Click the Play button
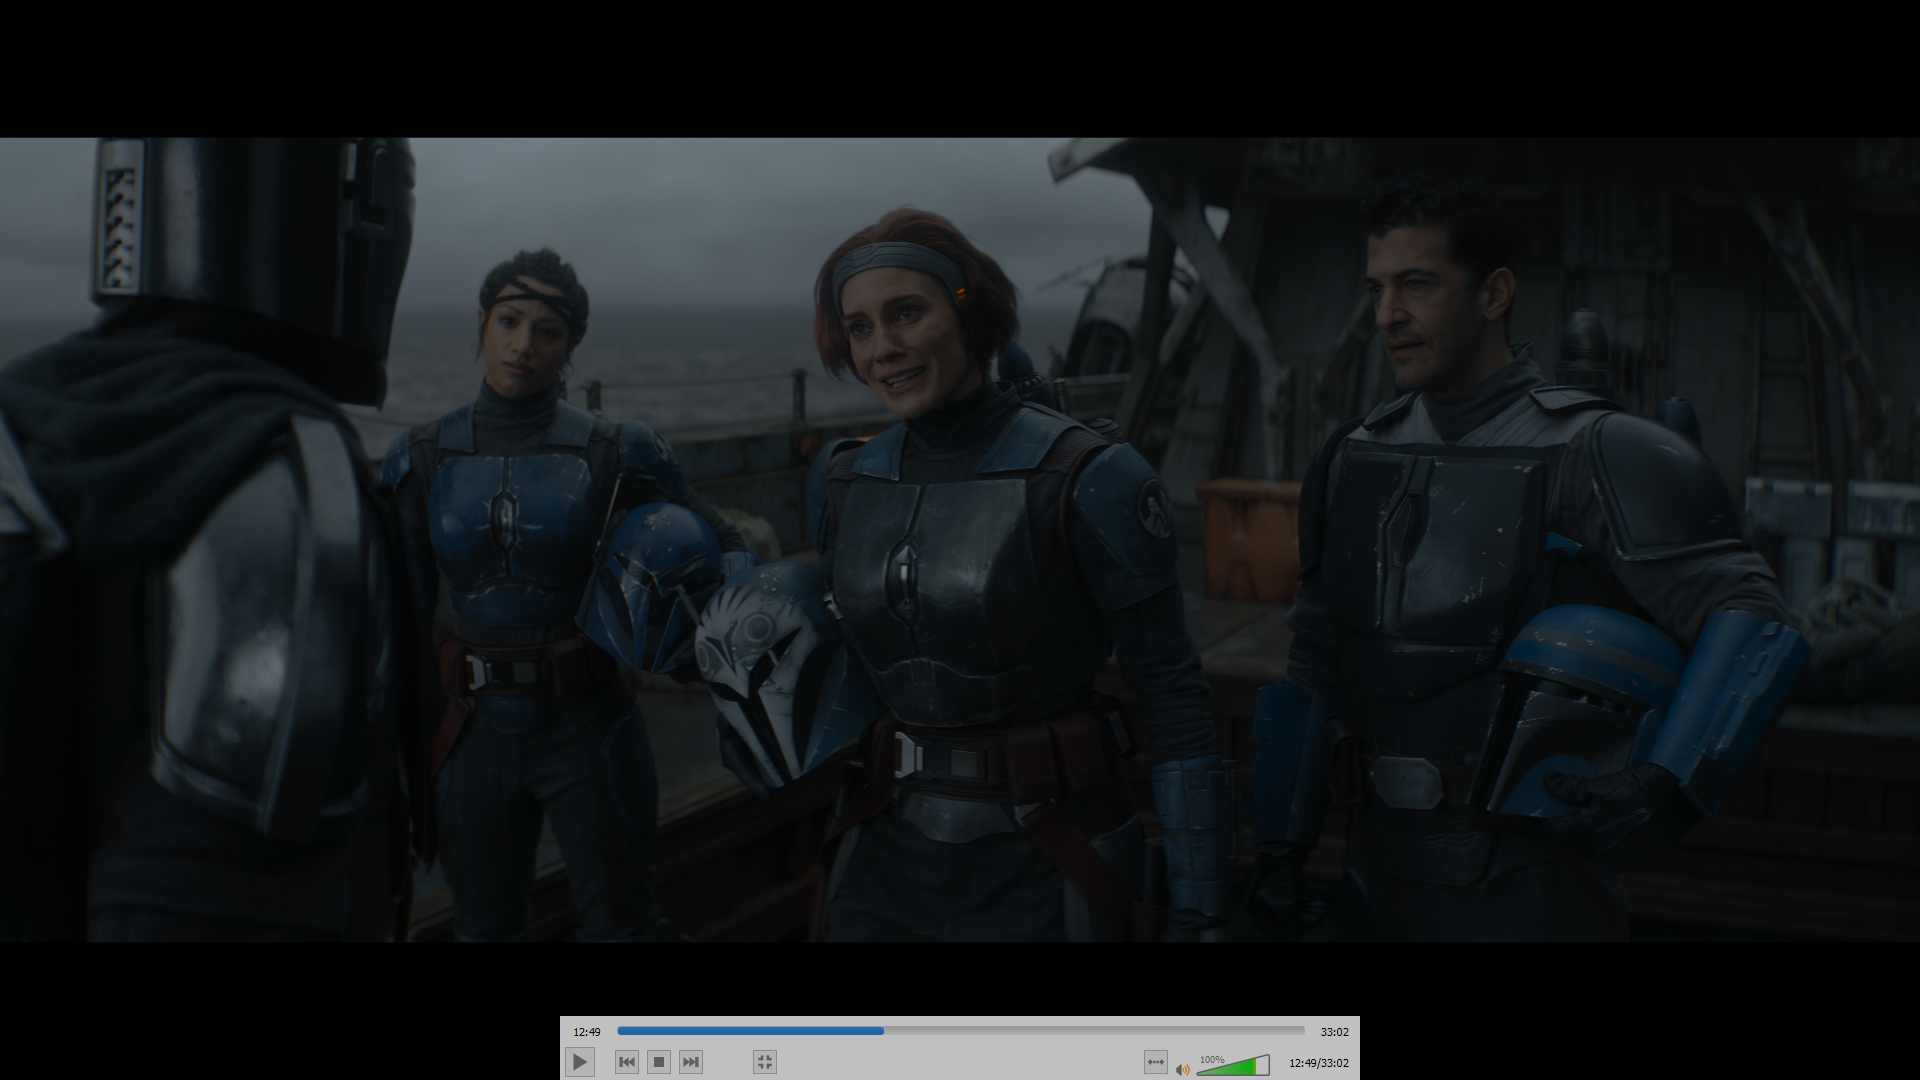Screen dimensions: 1920x1080 click(x=580, y=1062)
